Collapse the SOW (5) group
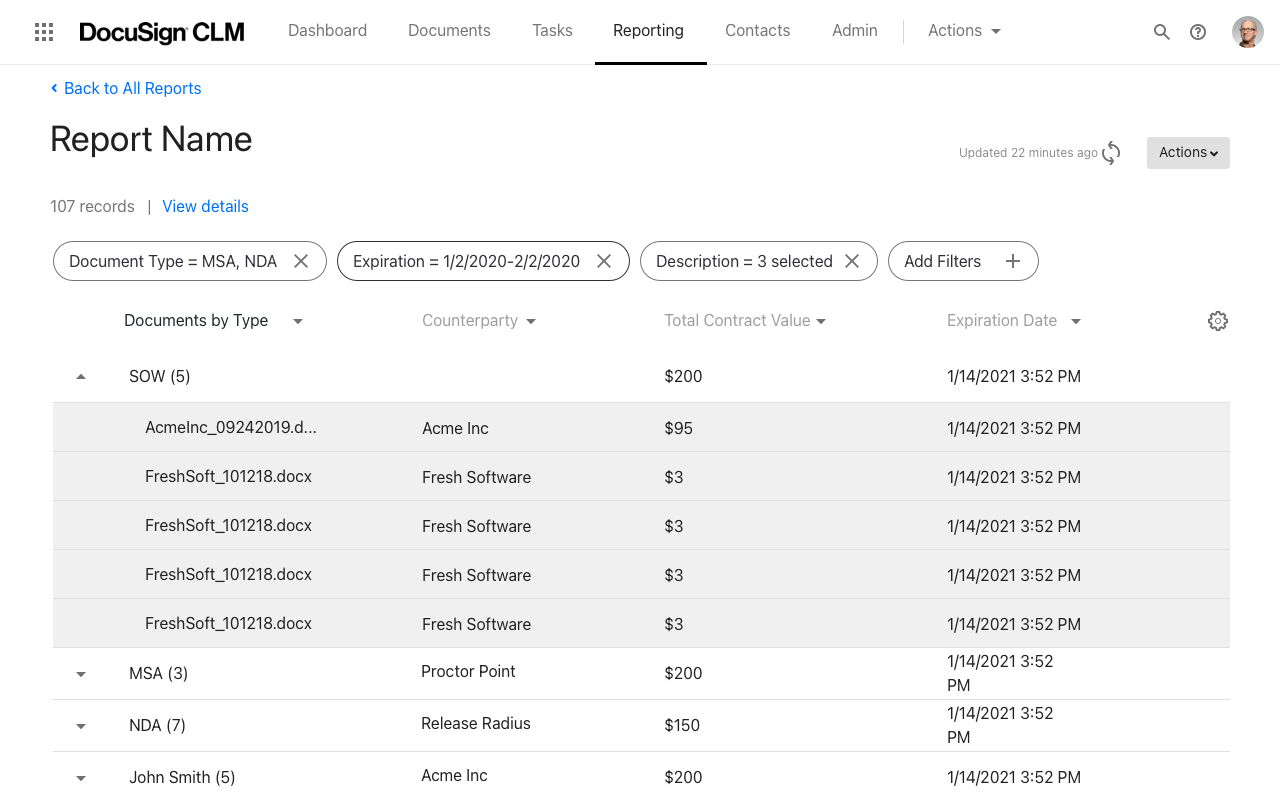Image resolution: width=1280 pixels, height=800 pixels. coord(81,377)
